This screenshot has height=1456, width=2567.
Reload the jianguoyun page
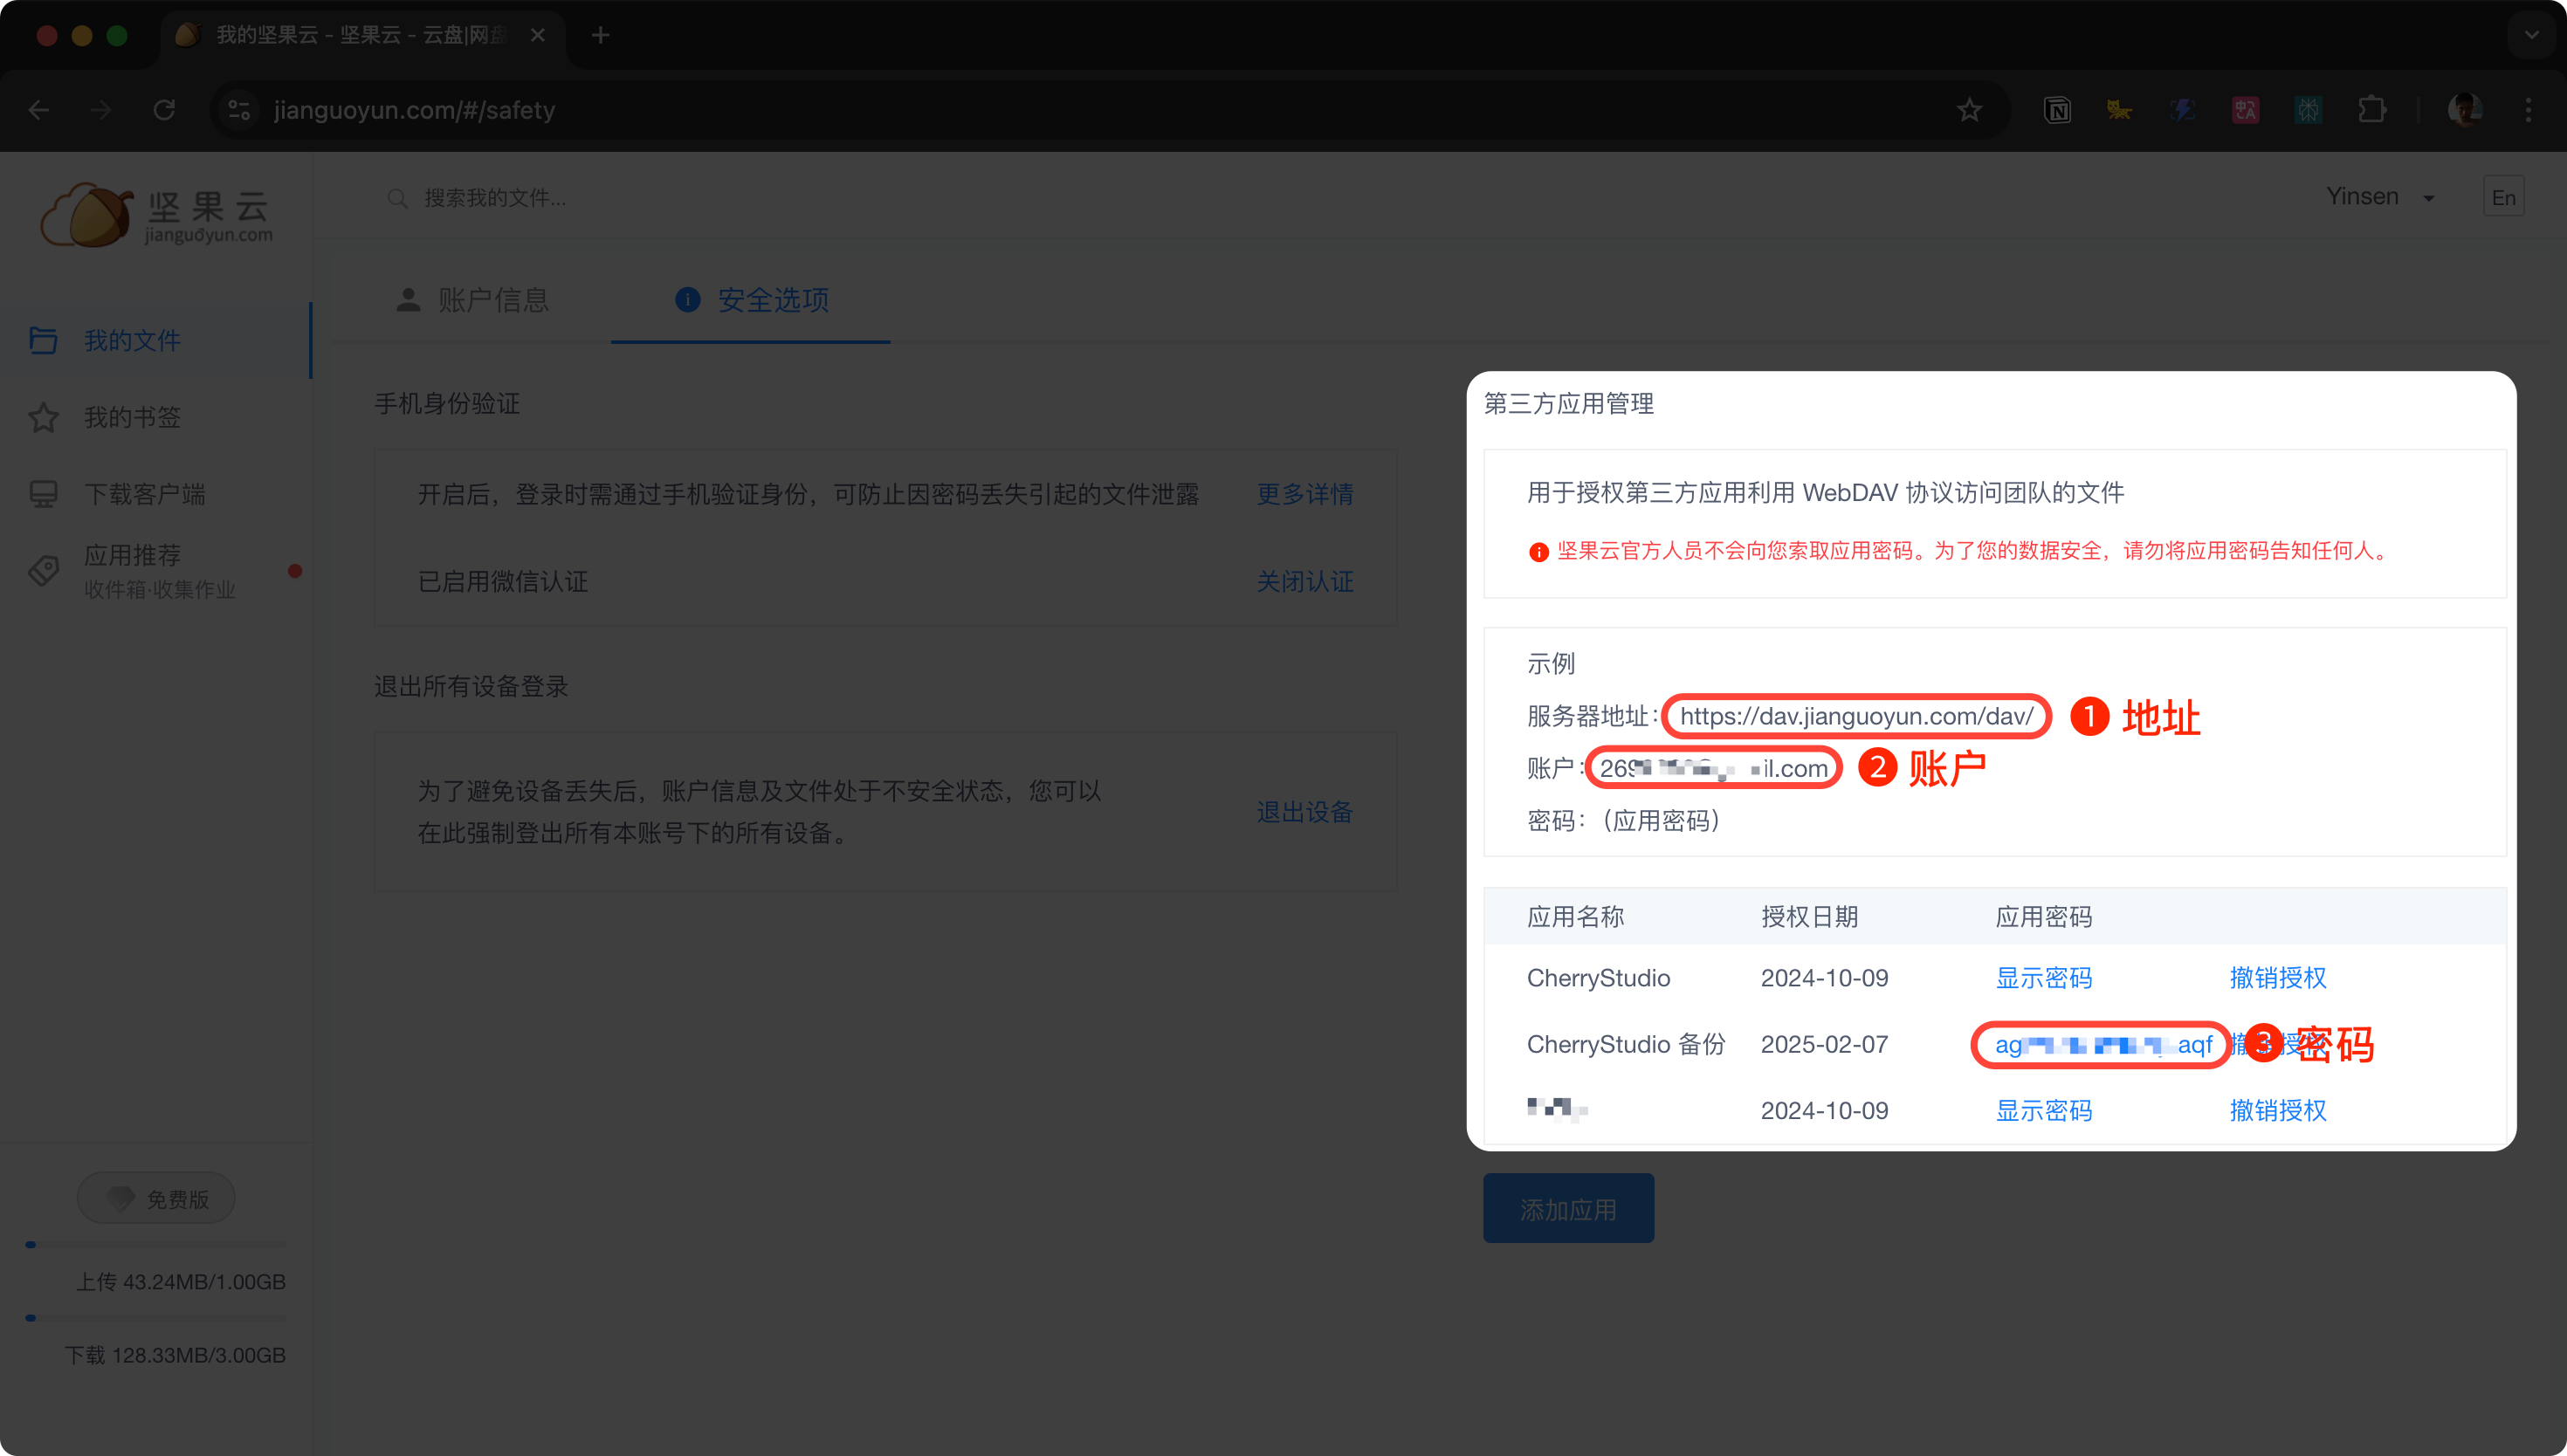click(164, 110)
